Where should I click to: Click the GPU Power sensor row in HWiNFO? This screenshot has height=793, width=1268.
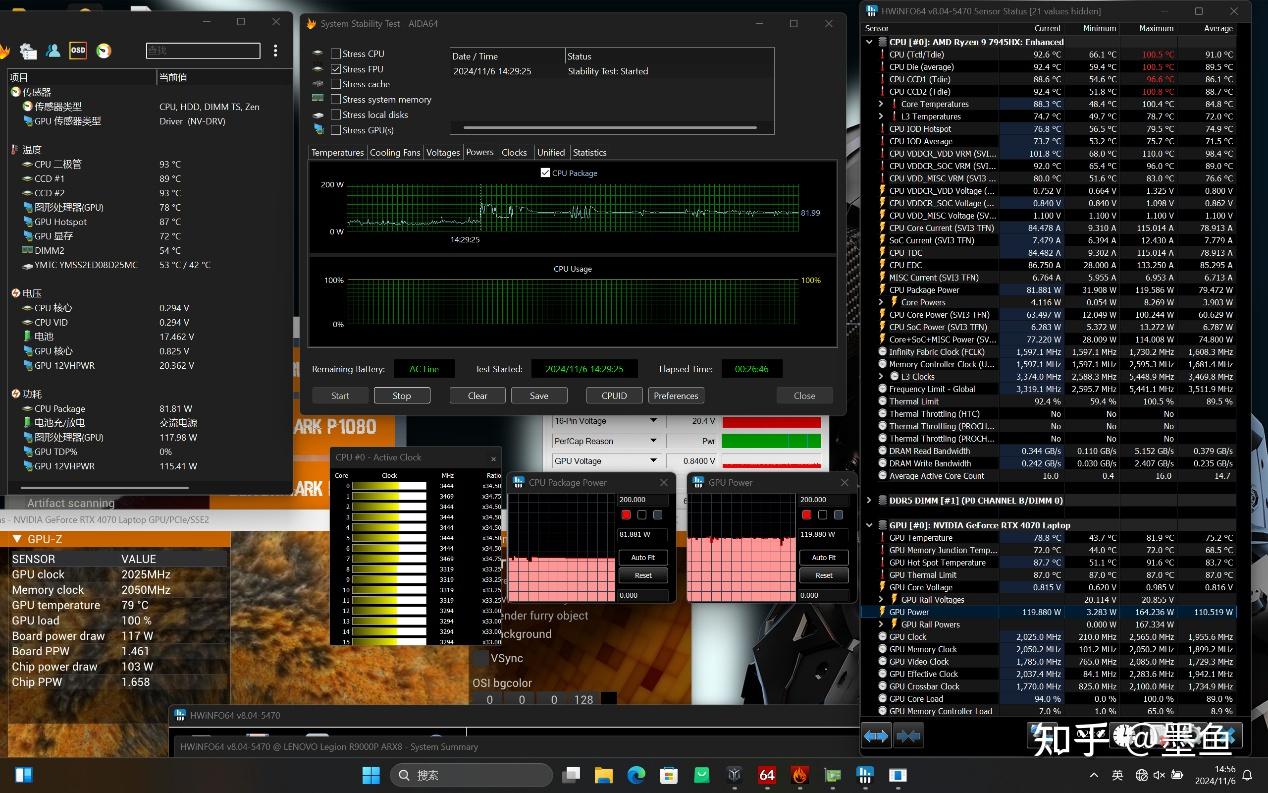1050,612
